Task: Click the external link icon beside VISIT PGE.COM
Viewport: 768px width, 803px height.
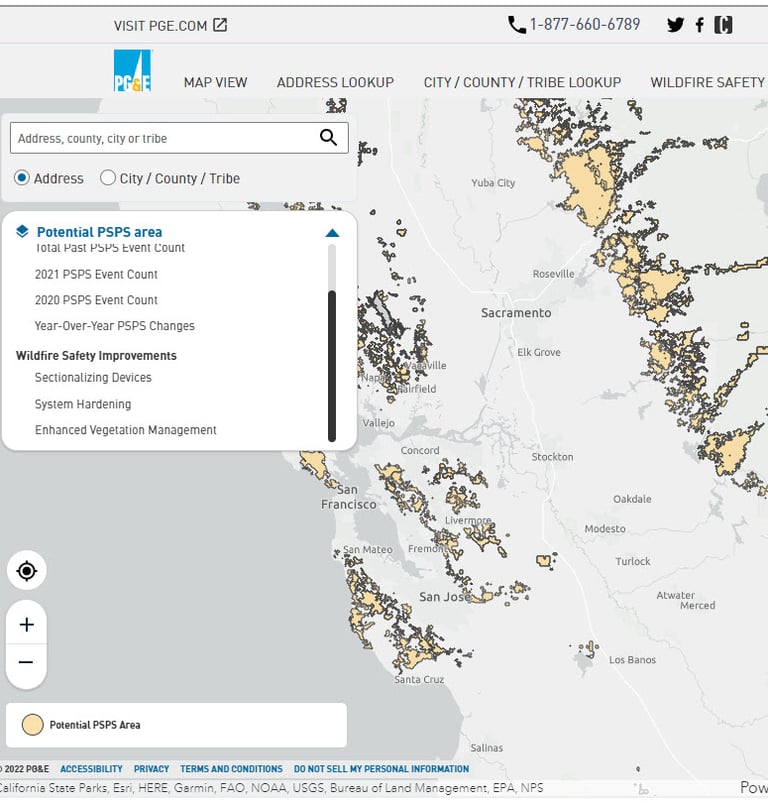Action: pyautogui.click(x=220, y=25)
